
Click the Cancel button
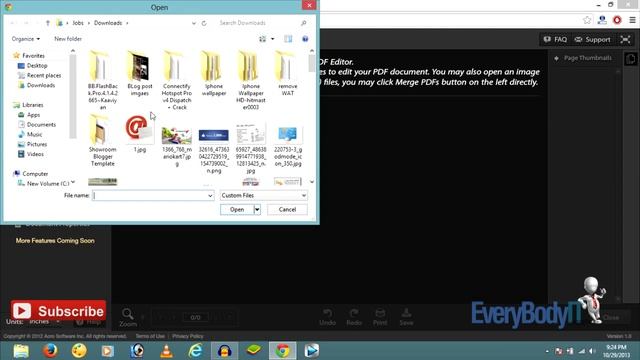pyautogui.click(x=287, y=209)
